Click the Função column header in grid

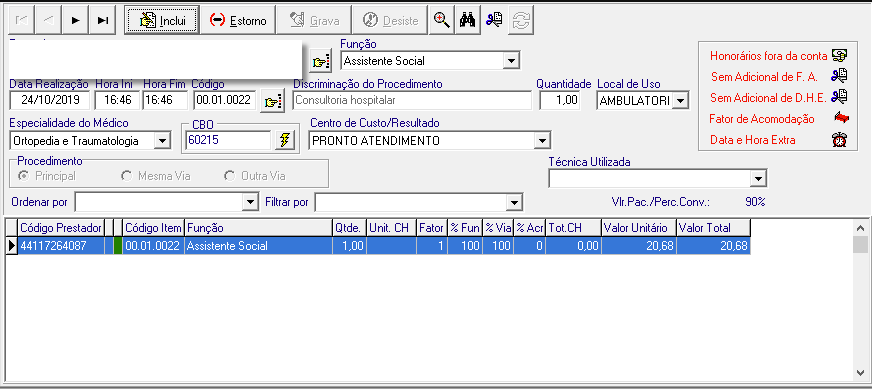[258, 228]
